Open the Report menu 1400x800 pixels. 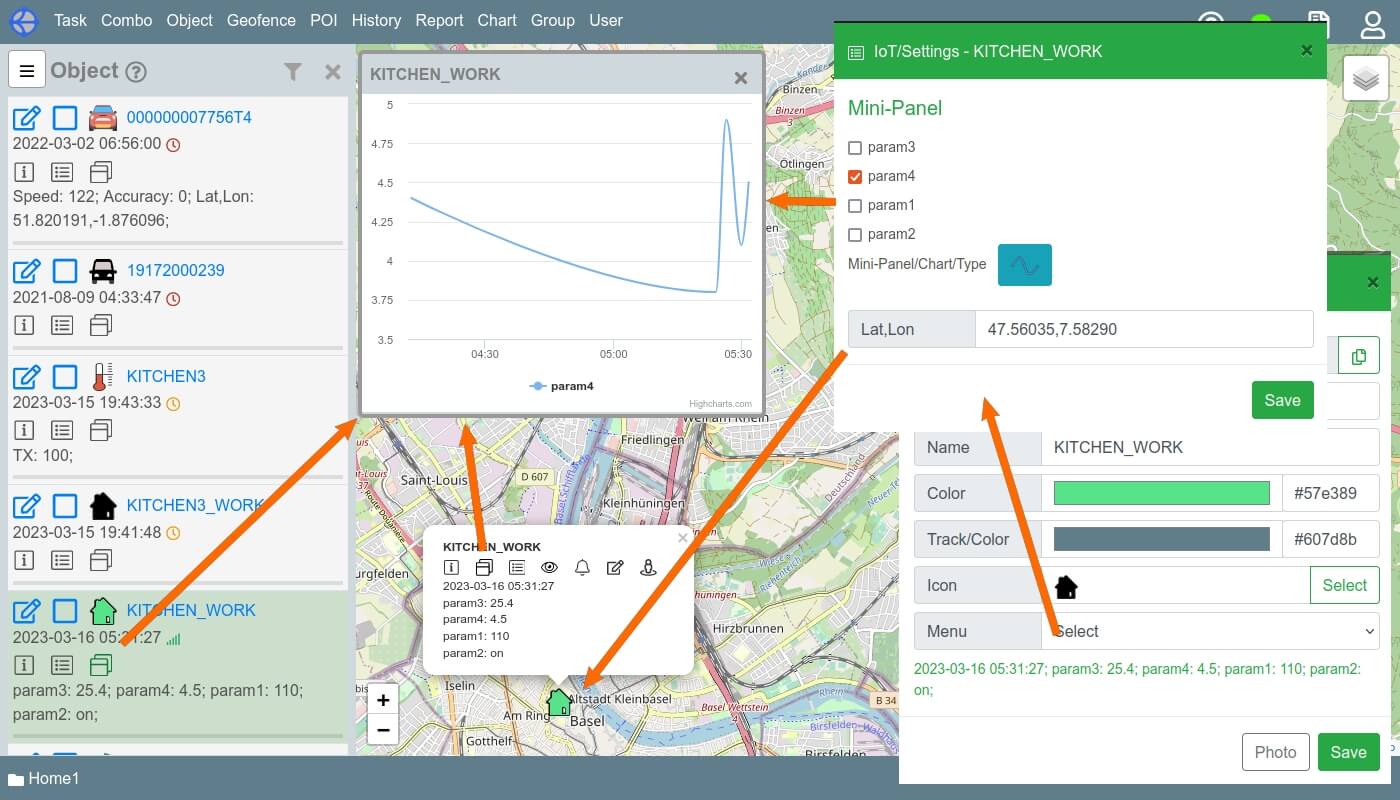pos(439,20)
